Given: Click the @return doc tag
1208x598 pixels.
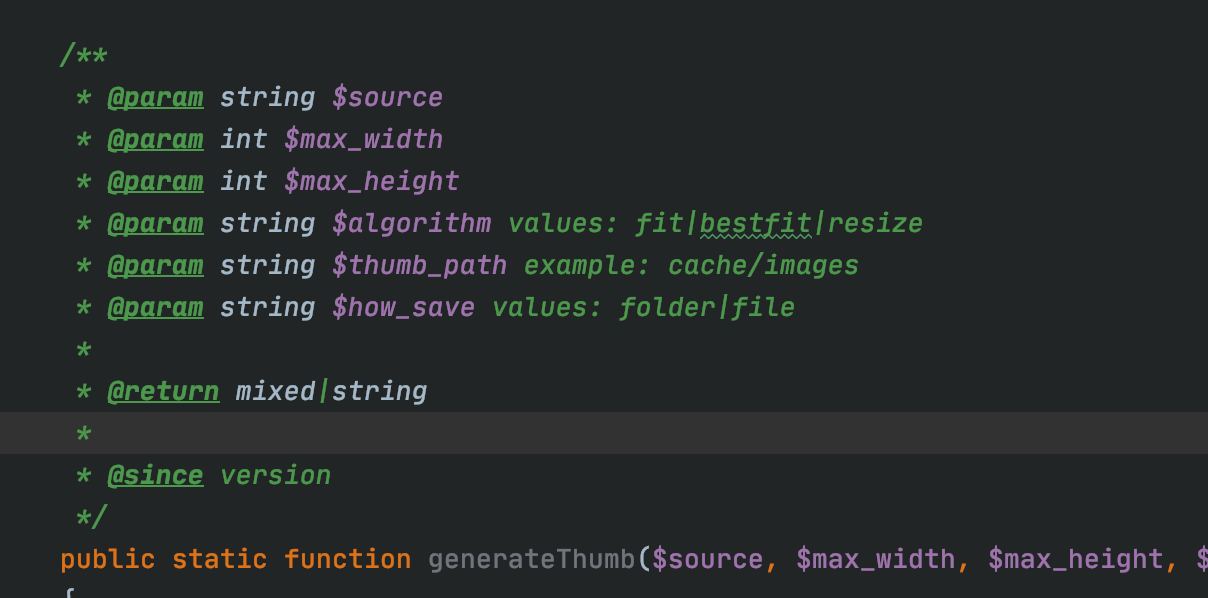Looking at the screenshot, I should tap(163, 392).
